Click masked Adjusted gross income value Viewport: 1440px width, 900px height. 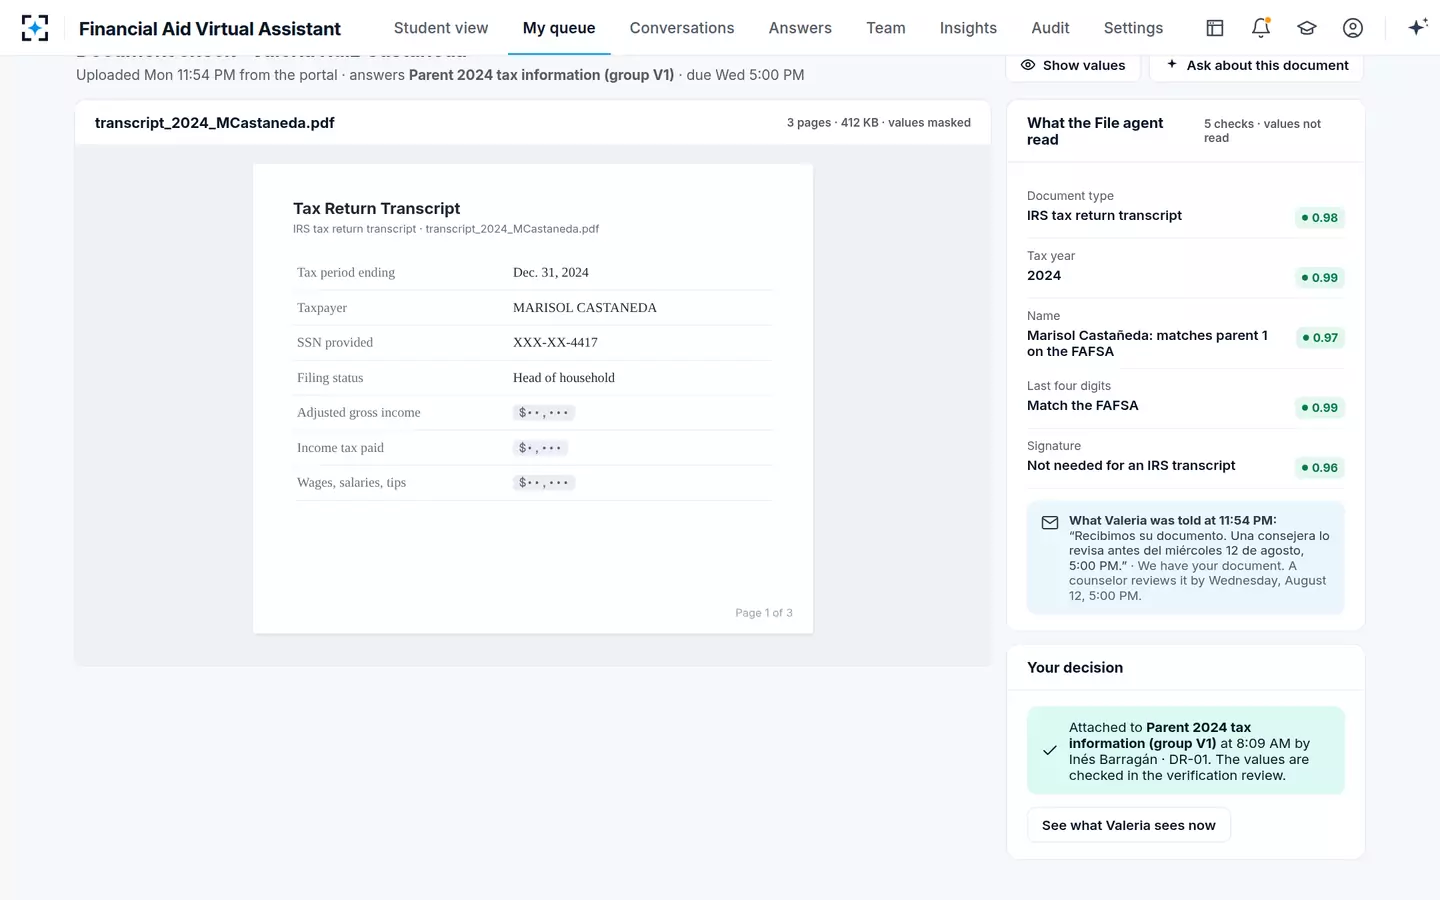(543, 413)
